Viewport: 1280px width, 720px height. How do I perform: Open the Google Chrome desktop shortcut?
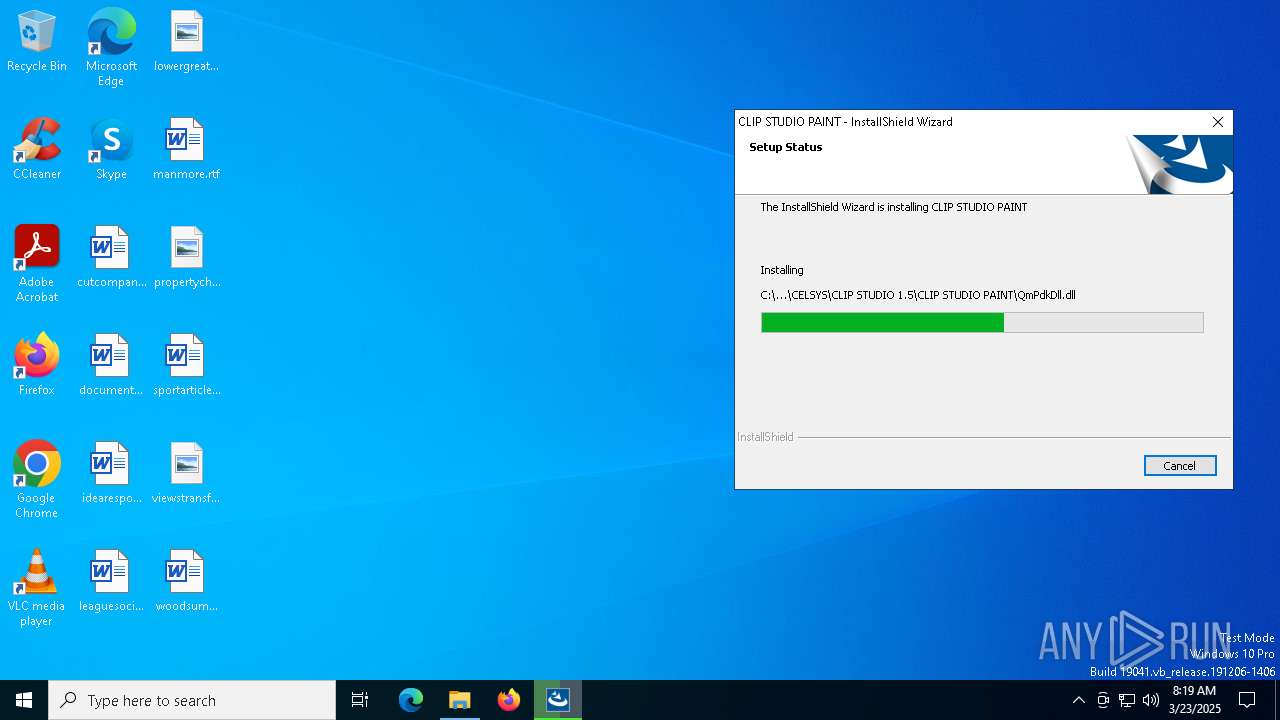click(x=36, y=480)
